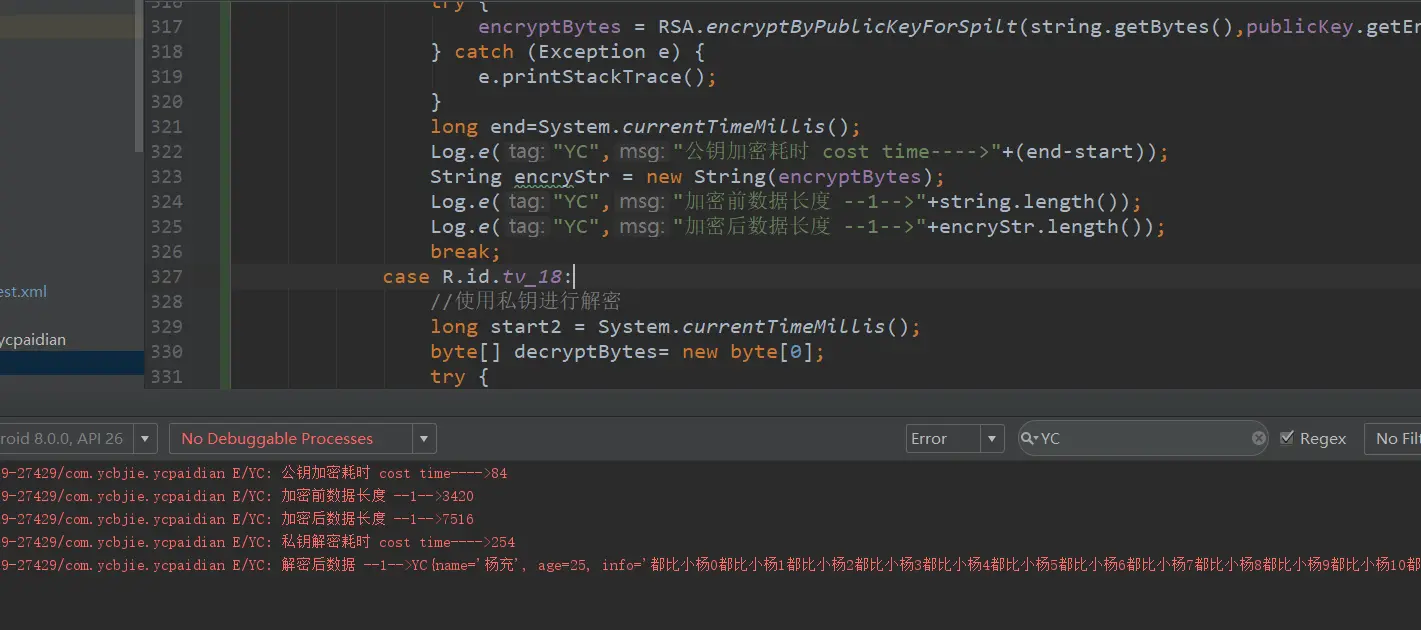Click the long end=System.currentTimeMillis() line

pos(646,127)
